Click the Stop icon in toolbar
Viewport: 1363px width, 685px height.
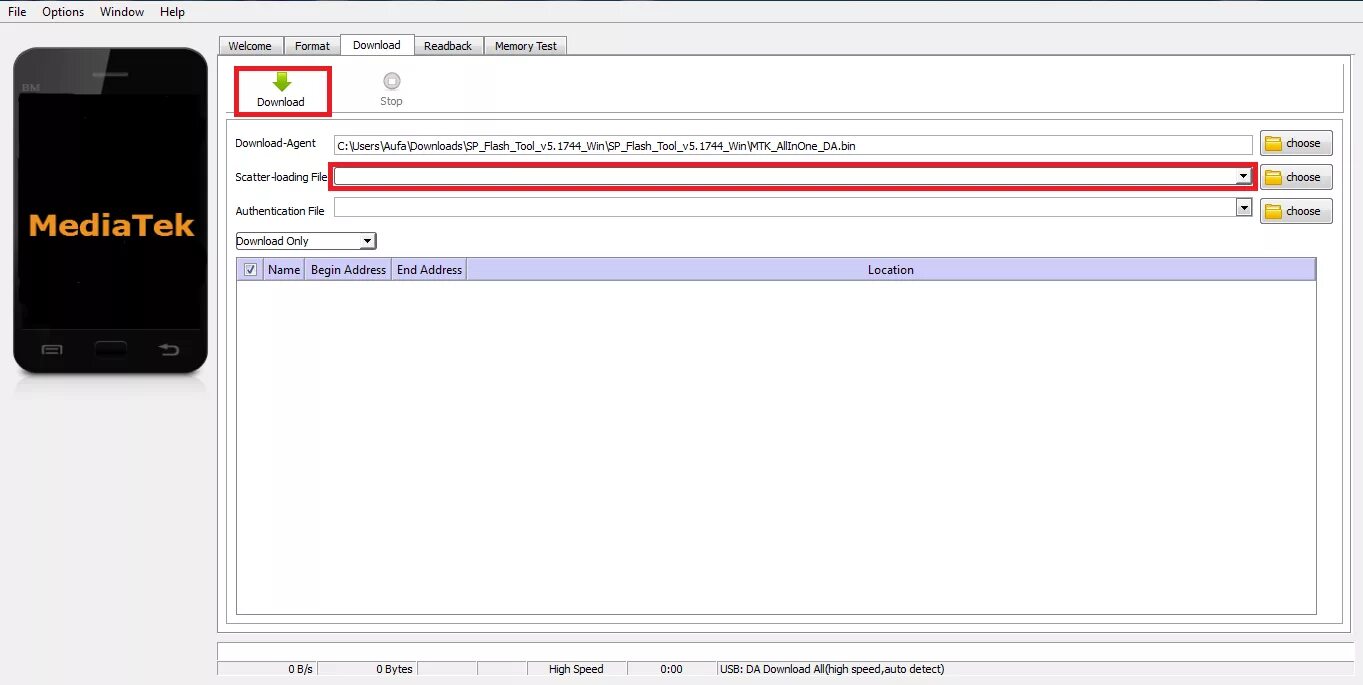tap(391, 82)
